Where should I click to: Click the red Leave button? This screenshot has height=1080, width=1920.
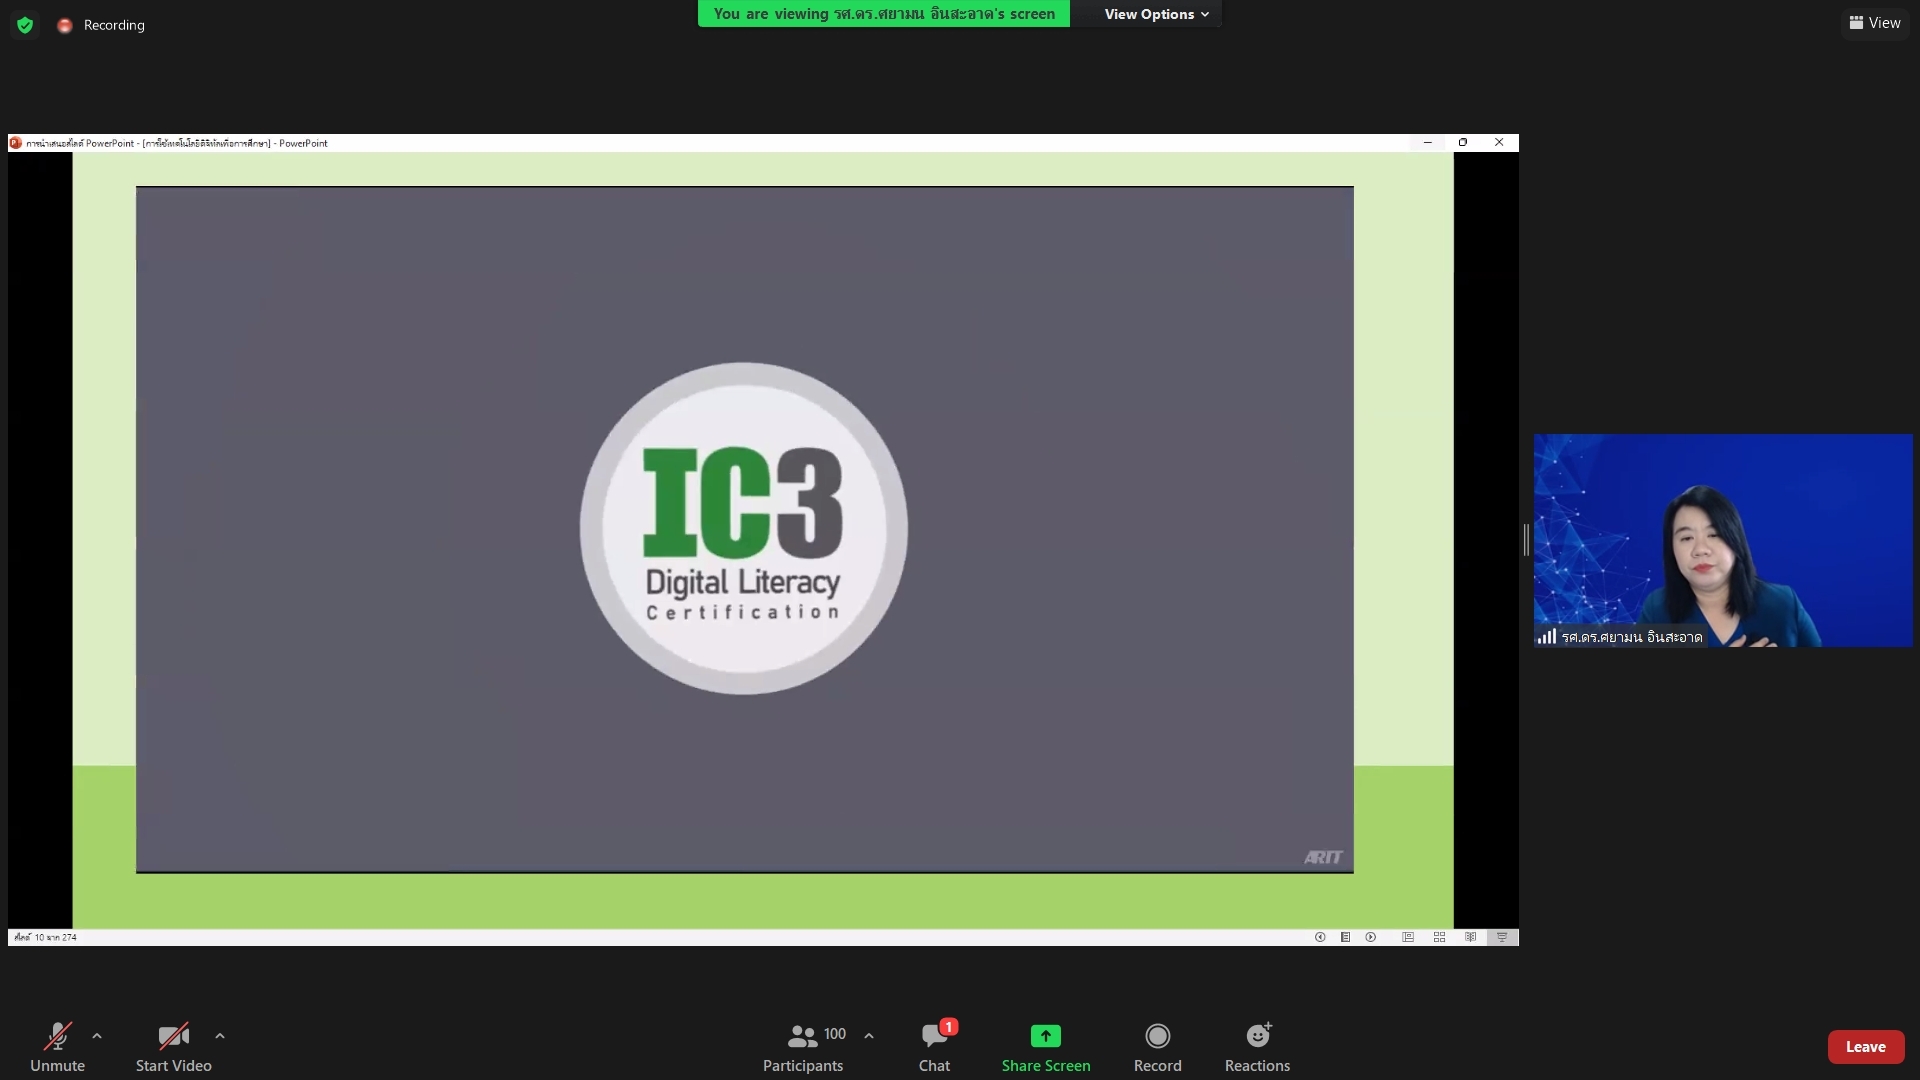click(x=1865, y=1046)
